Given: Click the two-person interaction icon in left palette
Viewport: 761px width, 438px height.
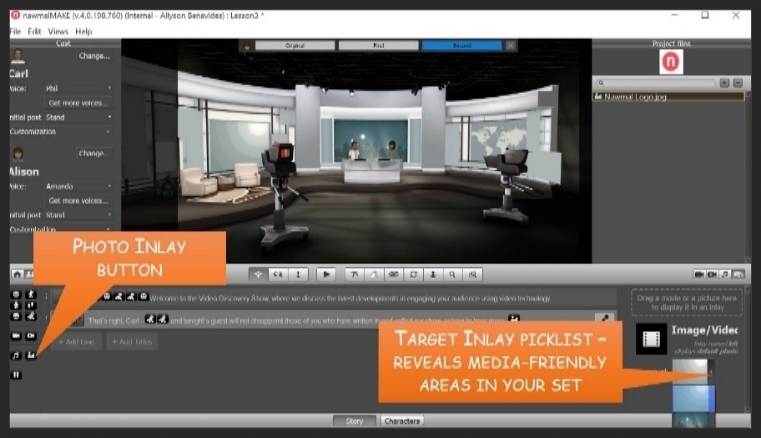Looking at the screenshot, I should 31,305.
